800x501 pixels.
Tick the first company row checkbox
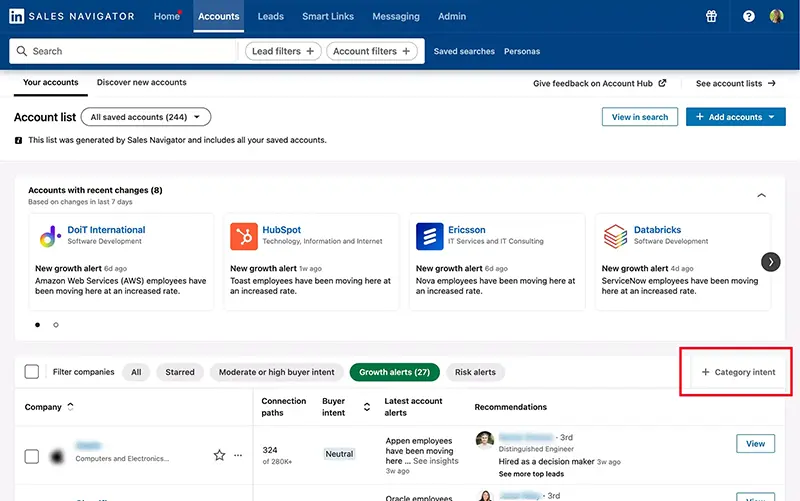32,456
